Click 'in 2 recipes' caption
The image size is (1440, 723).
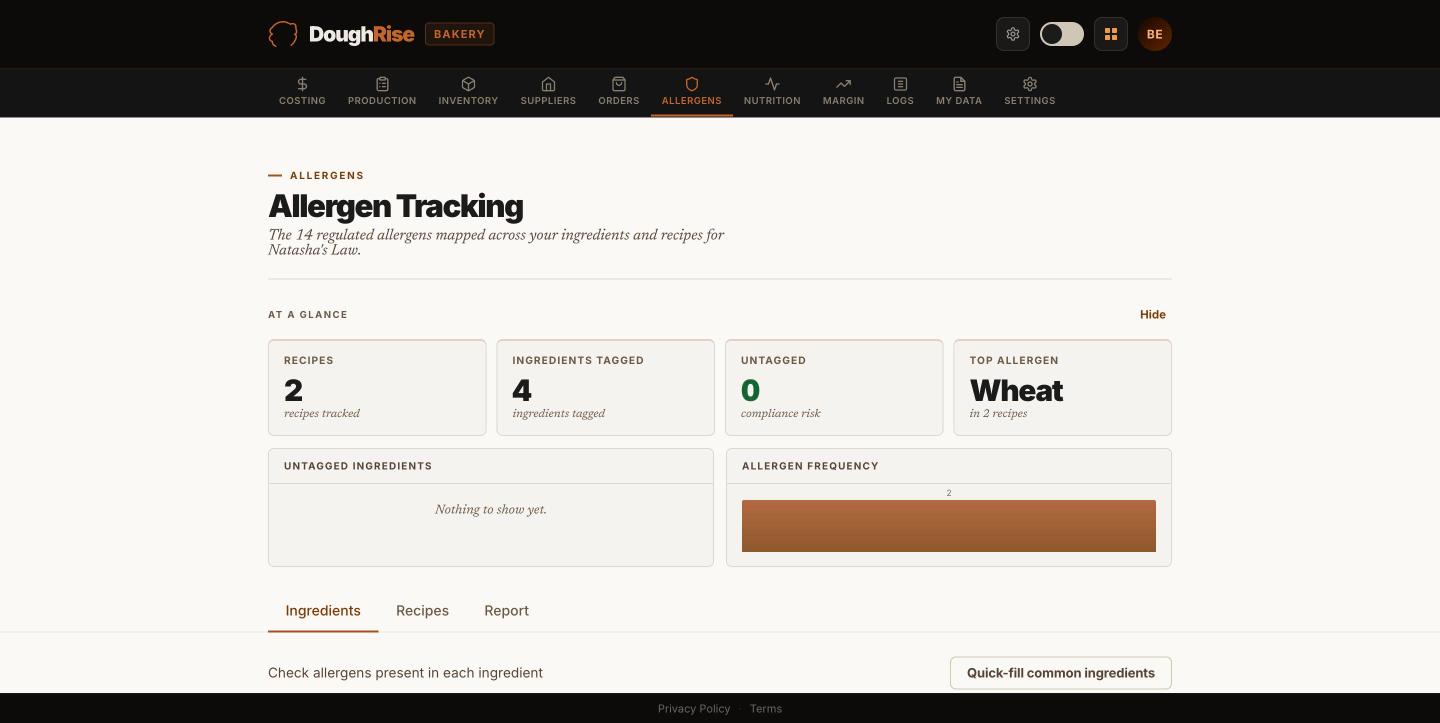(998, 414)
